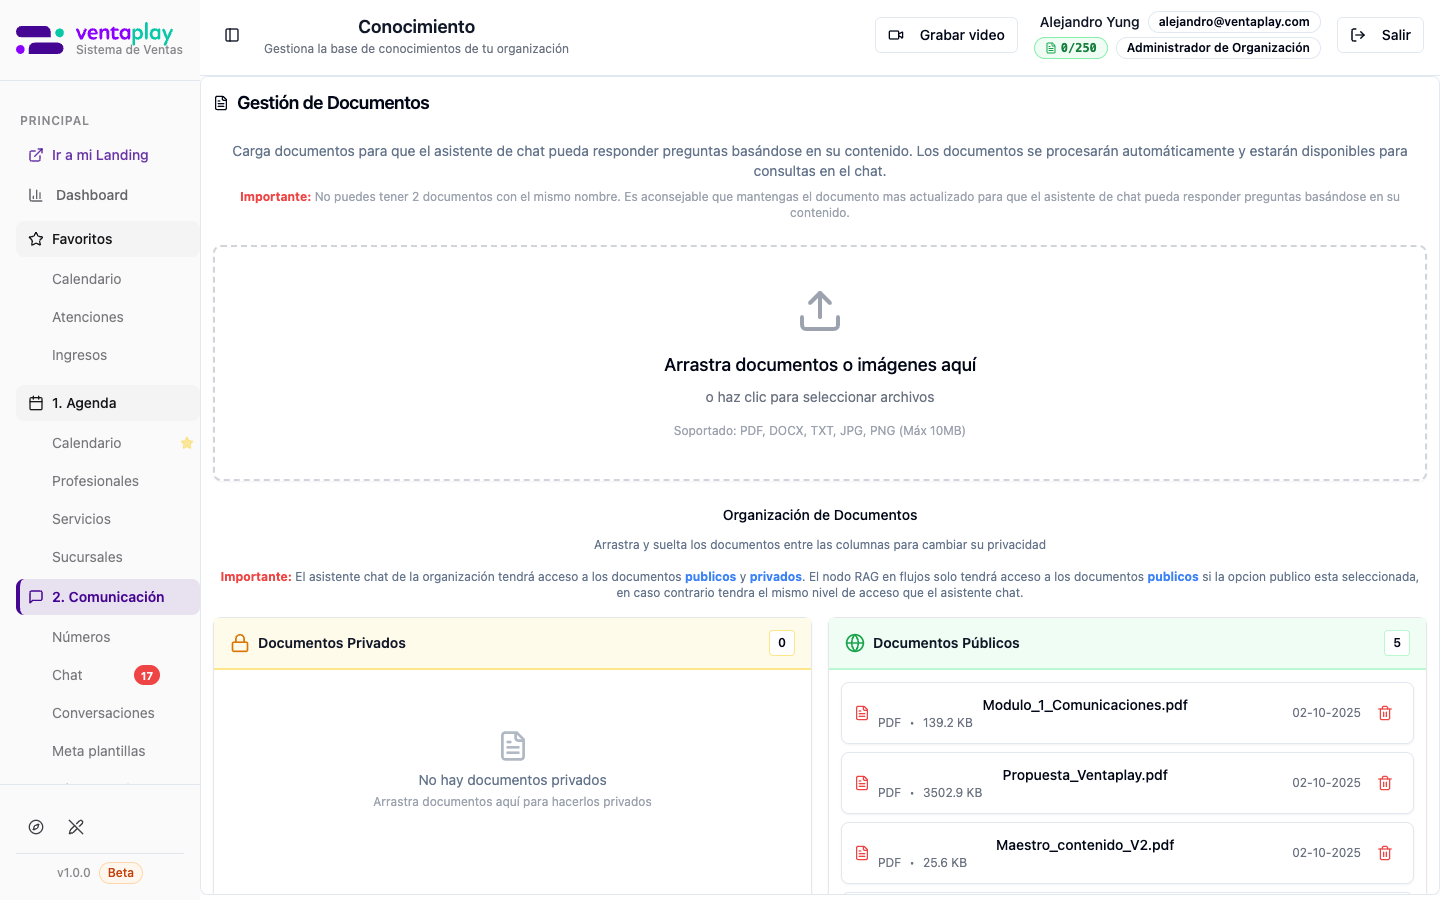Remove Maestro_contenido_V2.pdf via its trash toggle
The image size is (1440, 900).
pyautogui.click(x=1385, y=853)
